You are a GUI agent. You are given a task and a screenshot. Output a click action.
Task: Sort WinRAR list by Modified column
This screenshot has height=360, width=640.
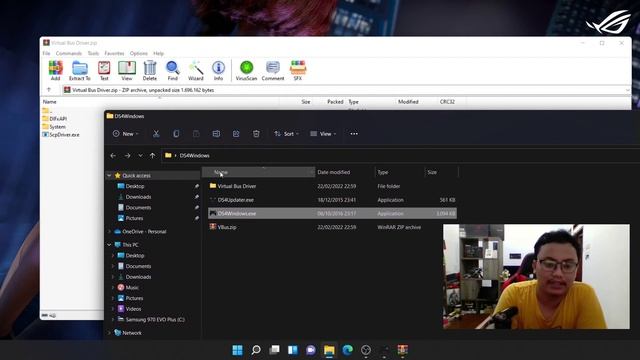(x=408, y=102)
